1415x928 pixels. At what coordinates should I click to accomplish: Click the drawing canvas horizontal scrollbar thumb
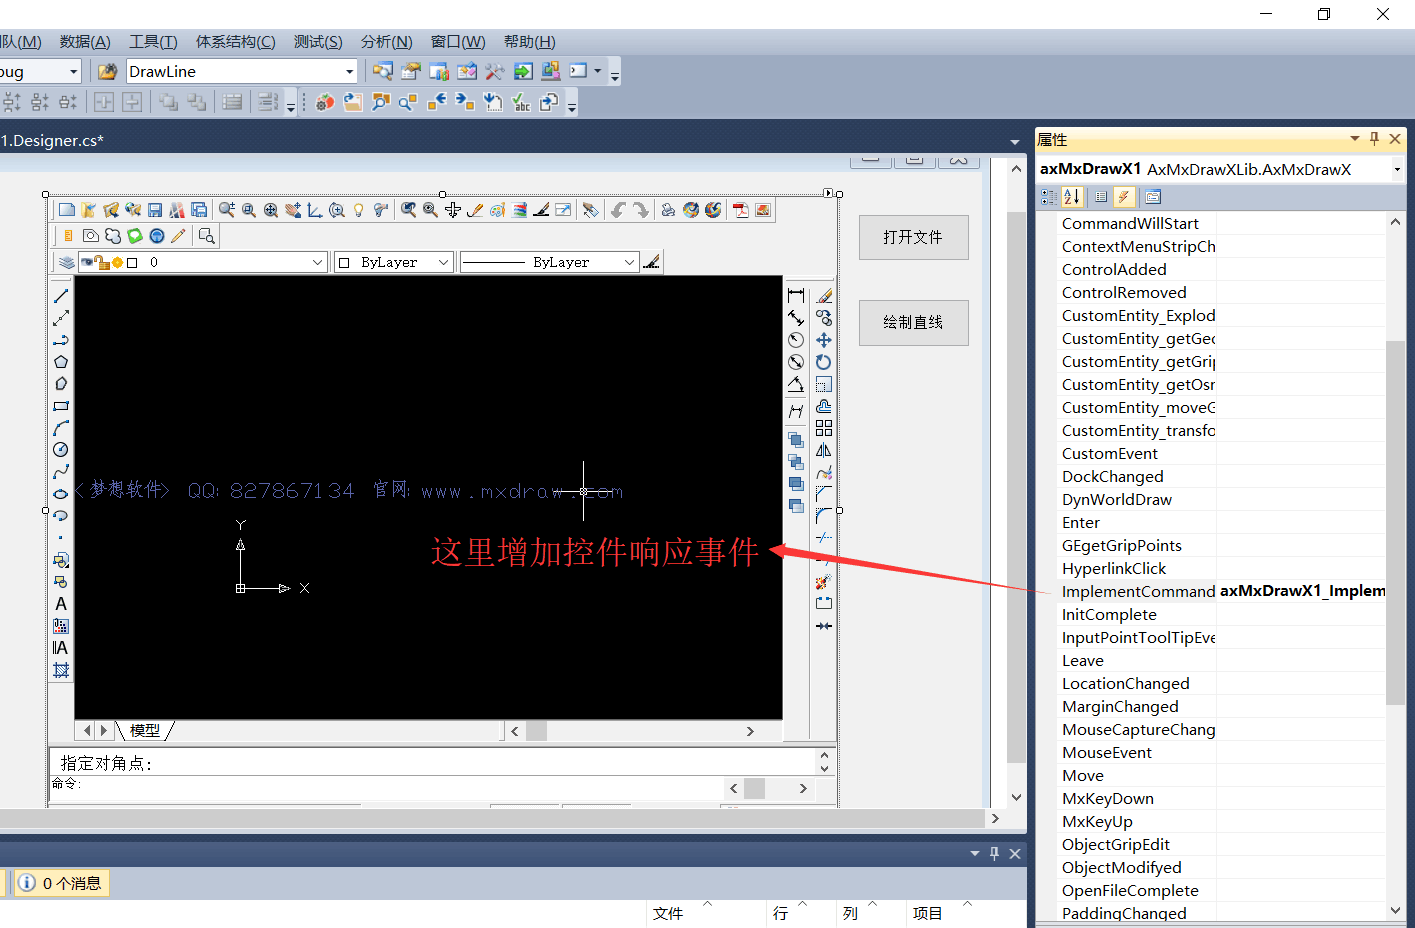[x=537, y=731]
